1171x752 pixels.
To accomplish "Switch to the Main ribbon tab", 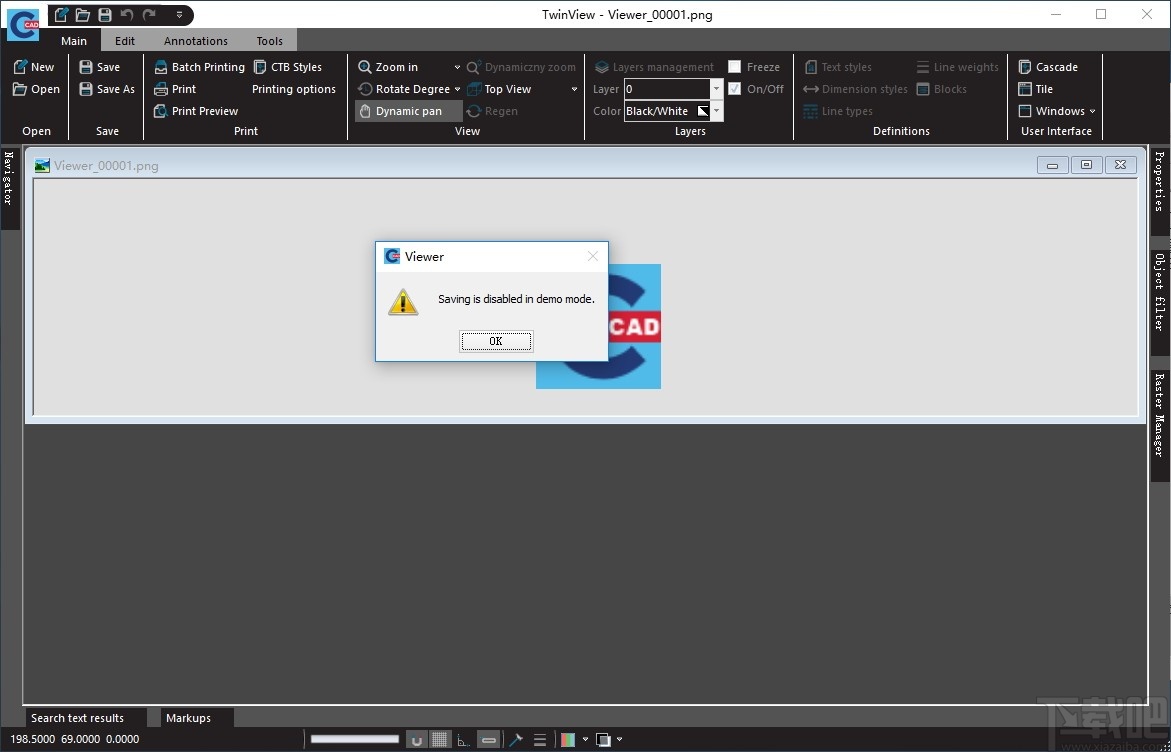I will (74, 40).
